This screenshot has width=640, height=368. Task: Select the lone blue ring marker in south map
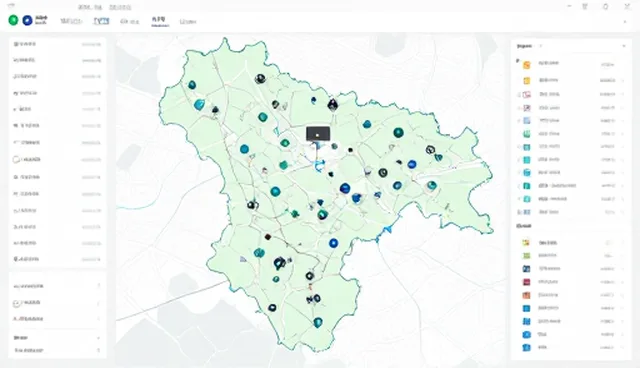(333, 243)
